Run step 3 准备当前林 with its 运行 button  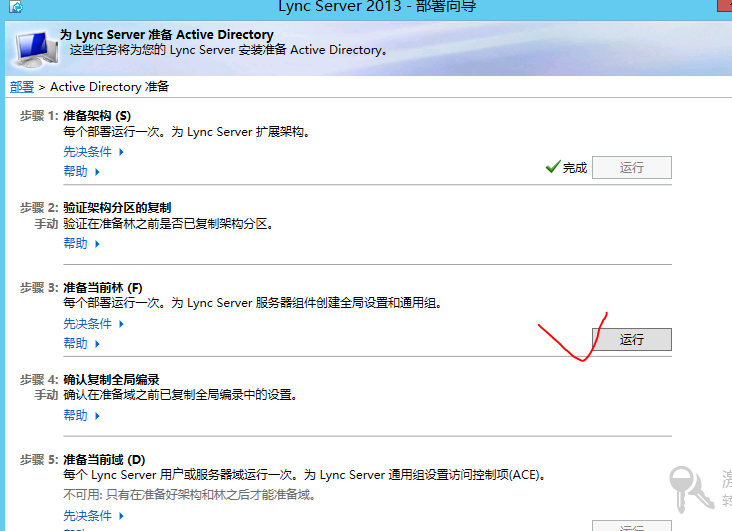click(x=632, y=340)
